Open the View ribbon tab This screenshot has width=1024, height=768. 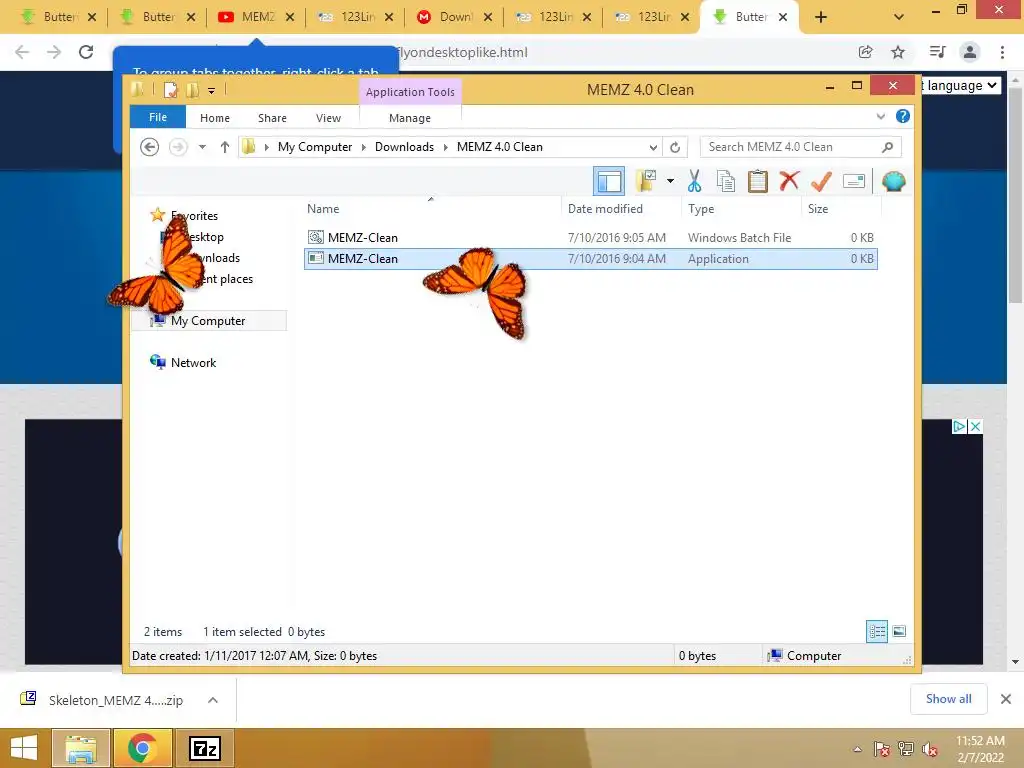[x=328, y=118]
